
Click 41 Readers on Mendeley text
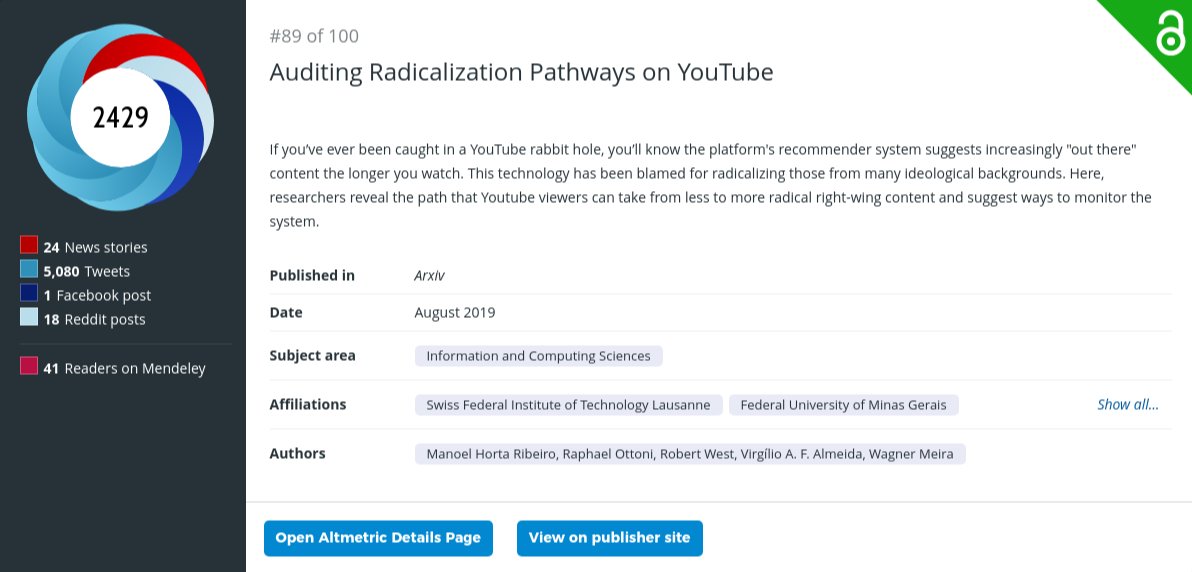[x=125, y=369]
